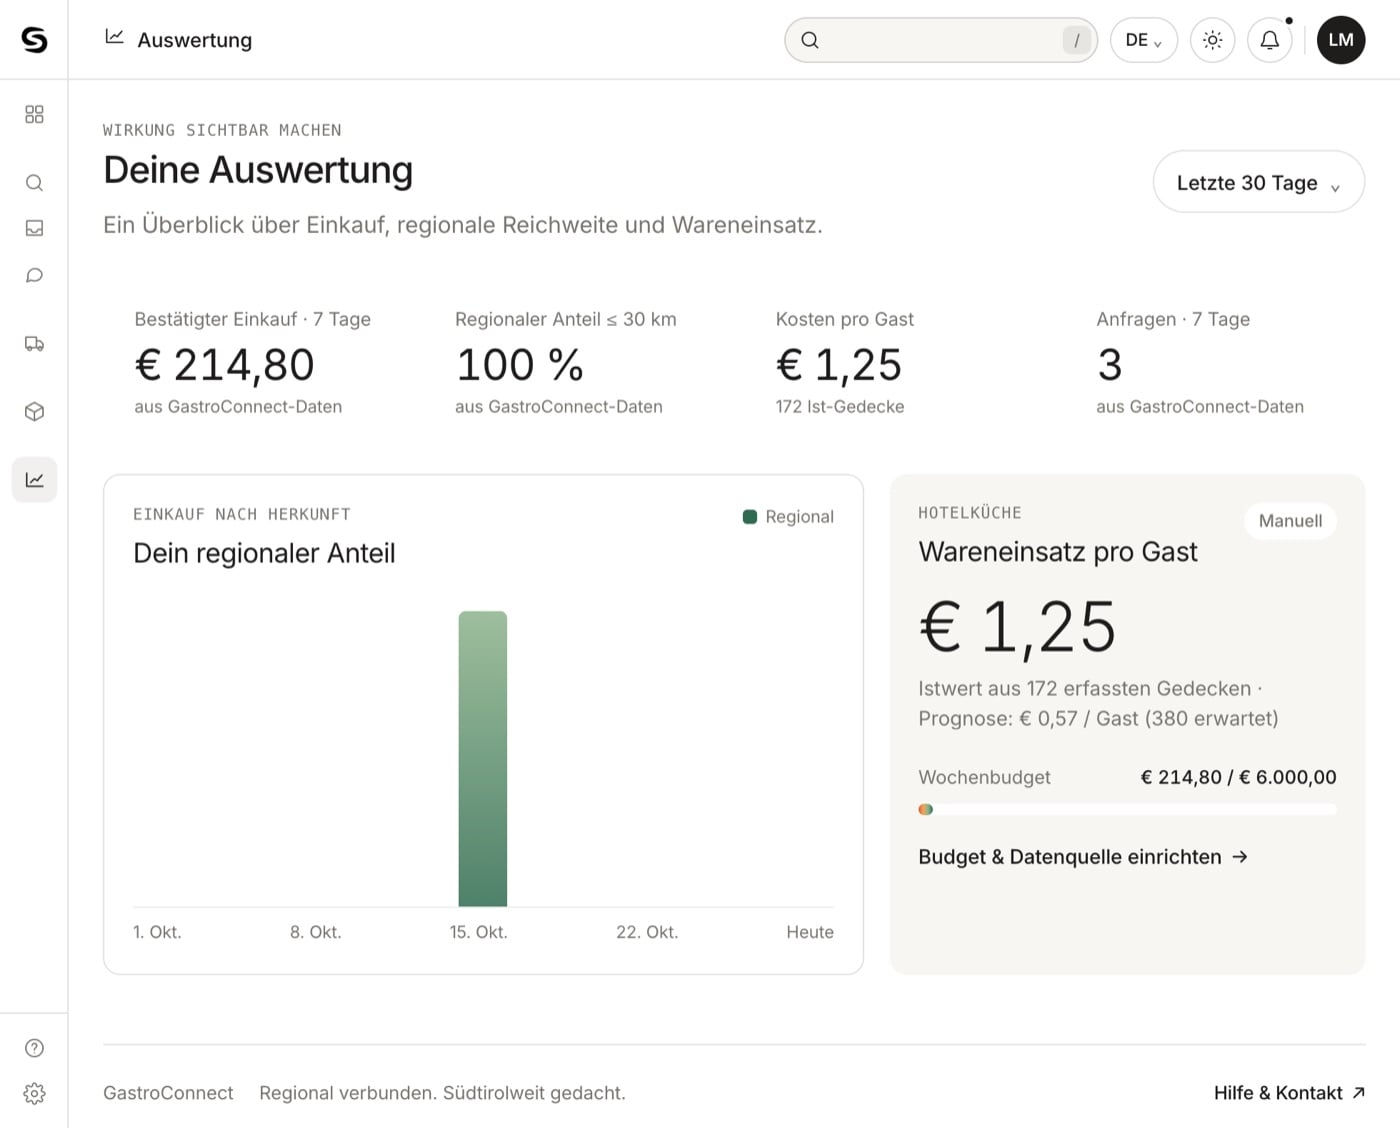Open the Hilfe & Kontakt link
Image resolution: width=1400 pixels, height=1128 pixels.
[x=1289, y=1093]
